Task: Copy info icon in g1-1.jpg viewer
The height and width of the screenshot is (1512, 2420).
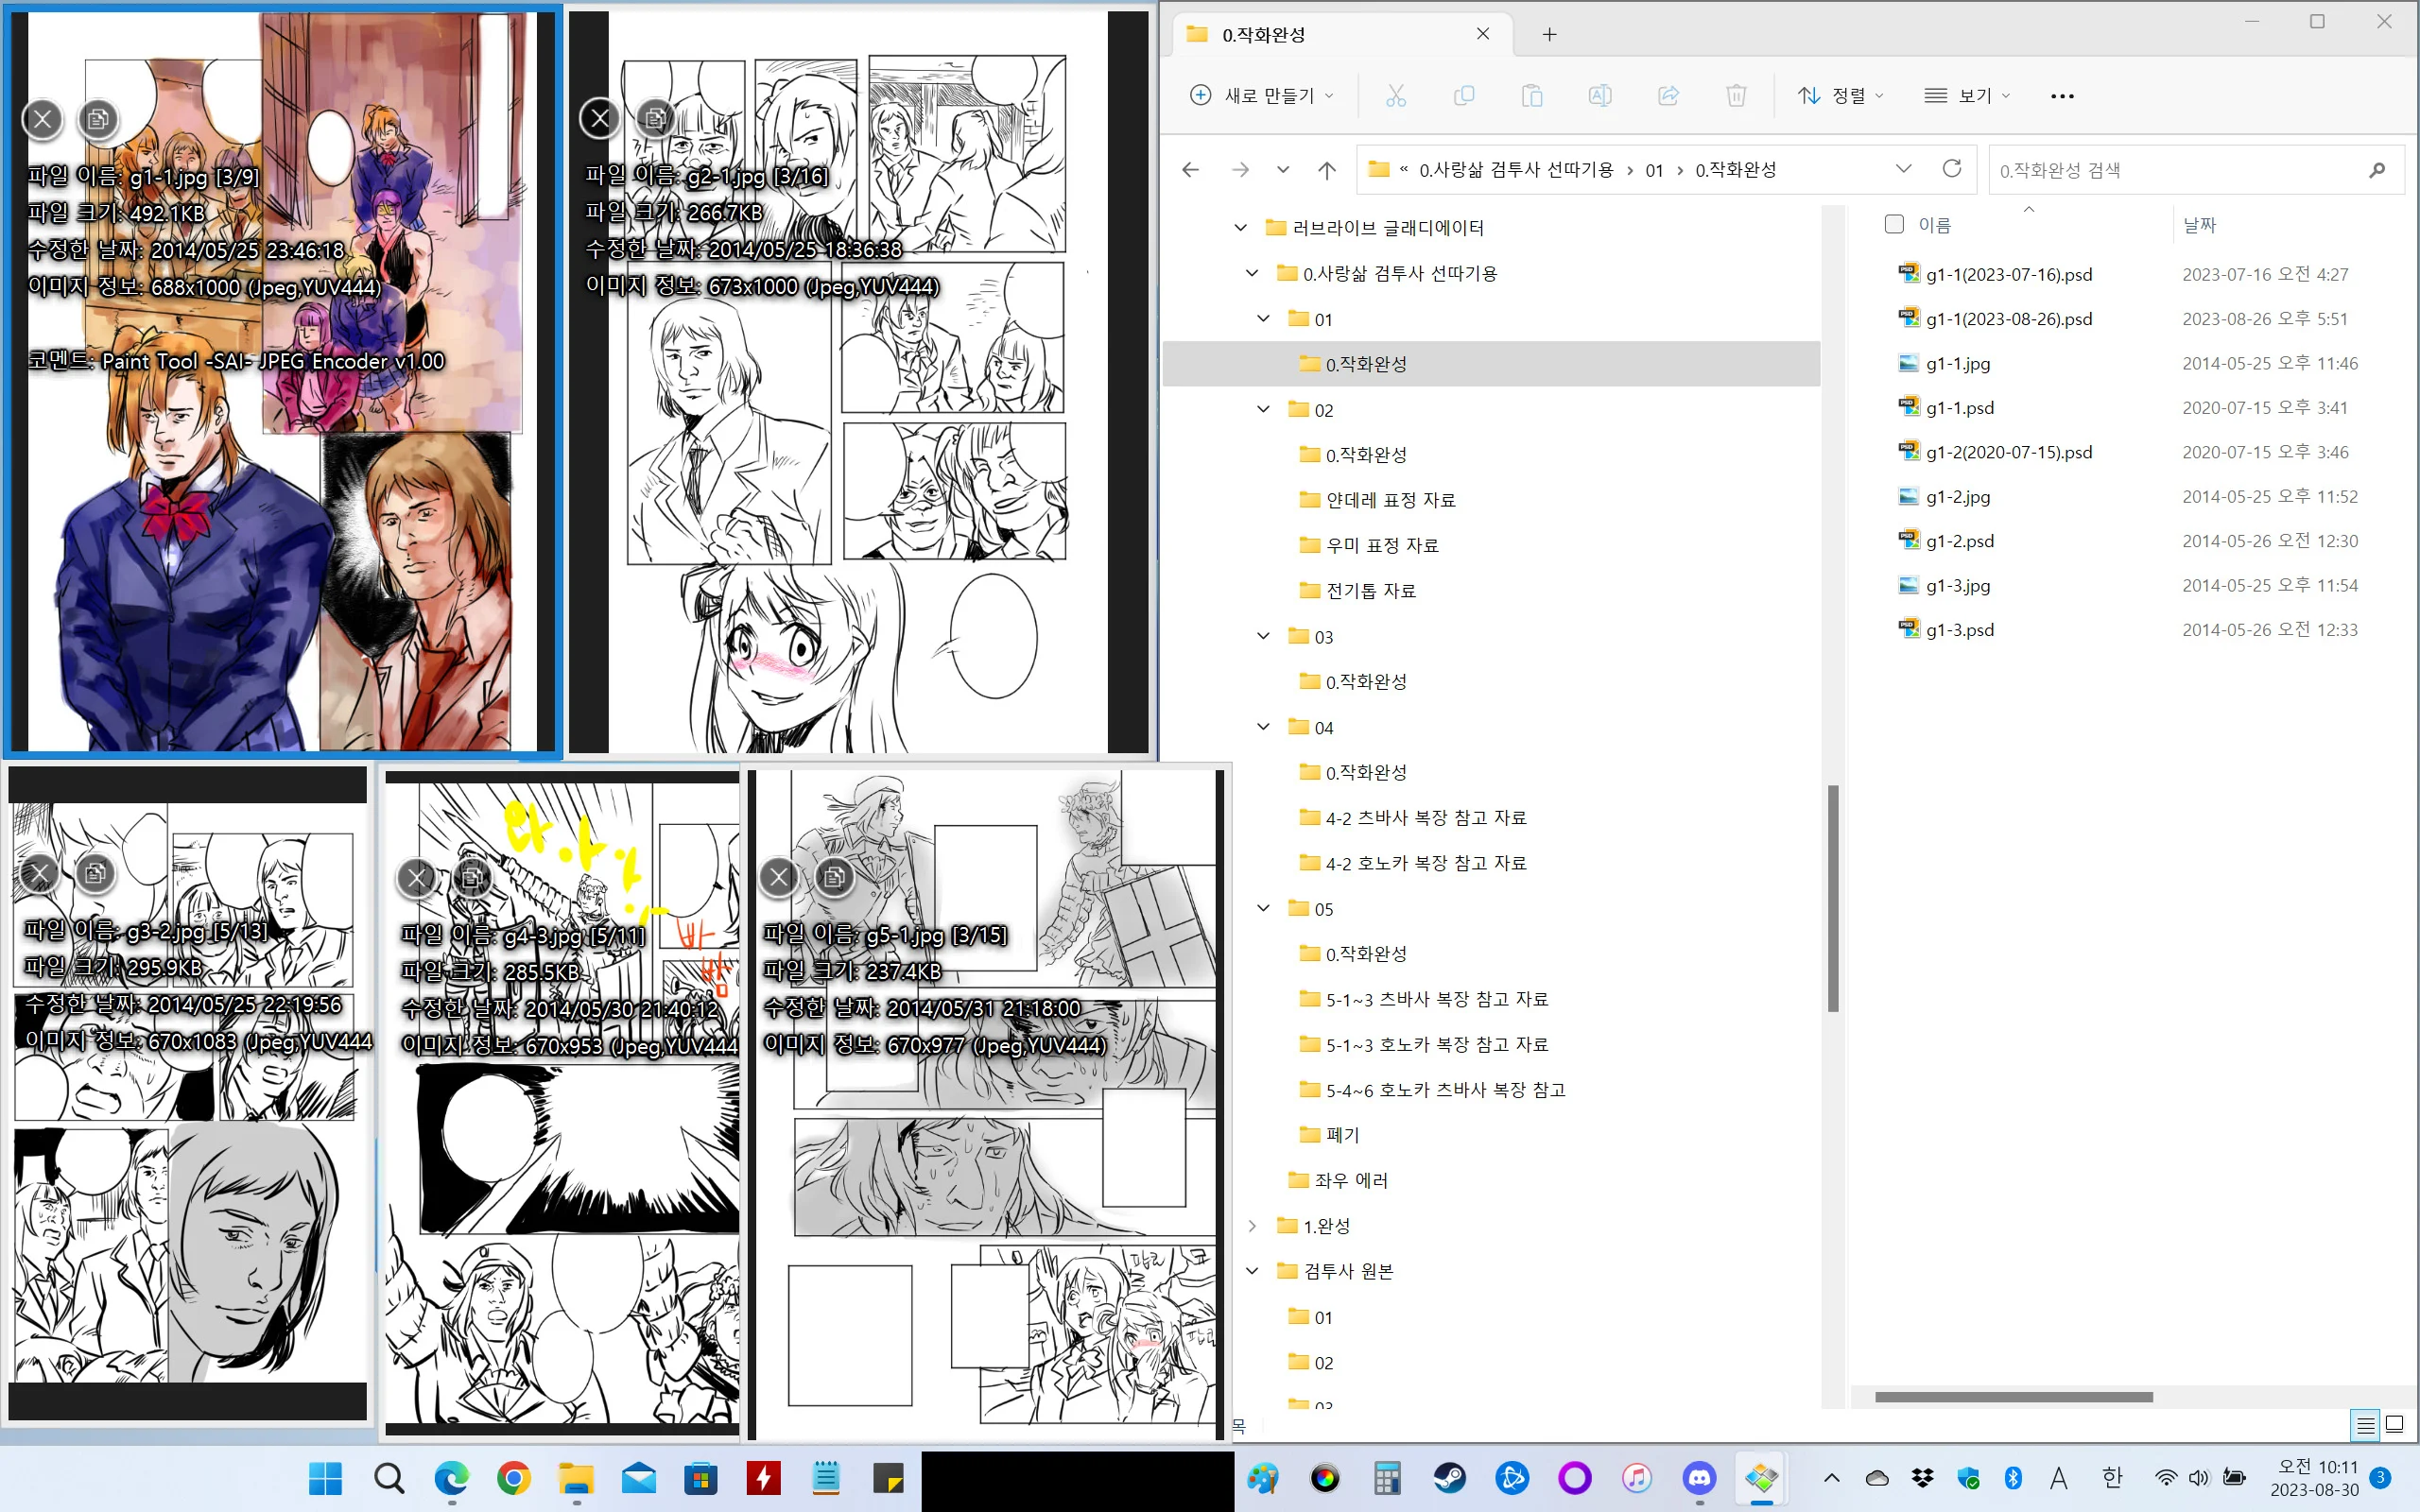Action: coord(97,120)
